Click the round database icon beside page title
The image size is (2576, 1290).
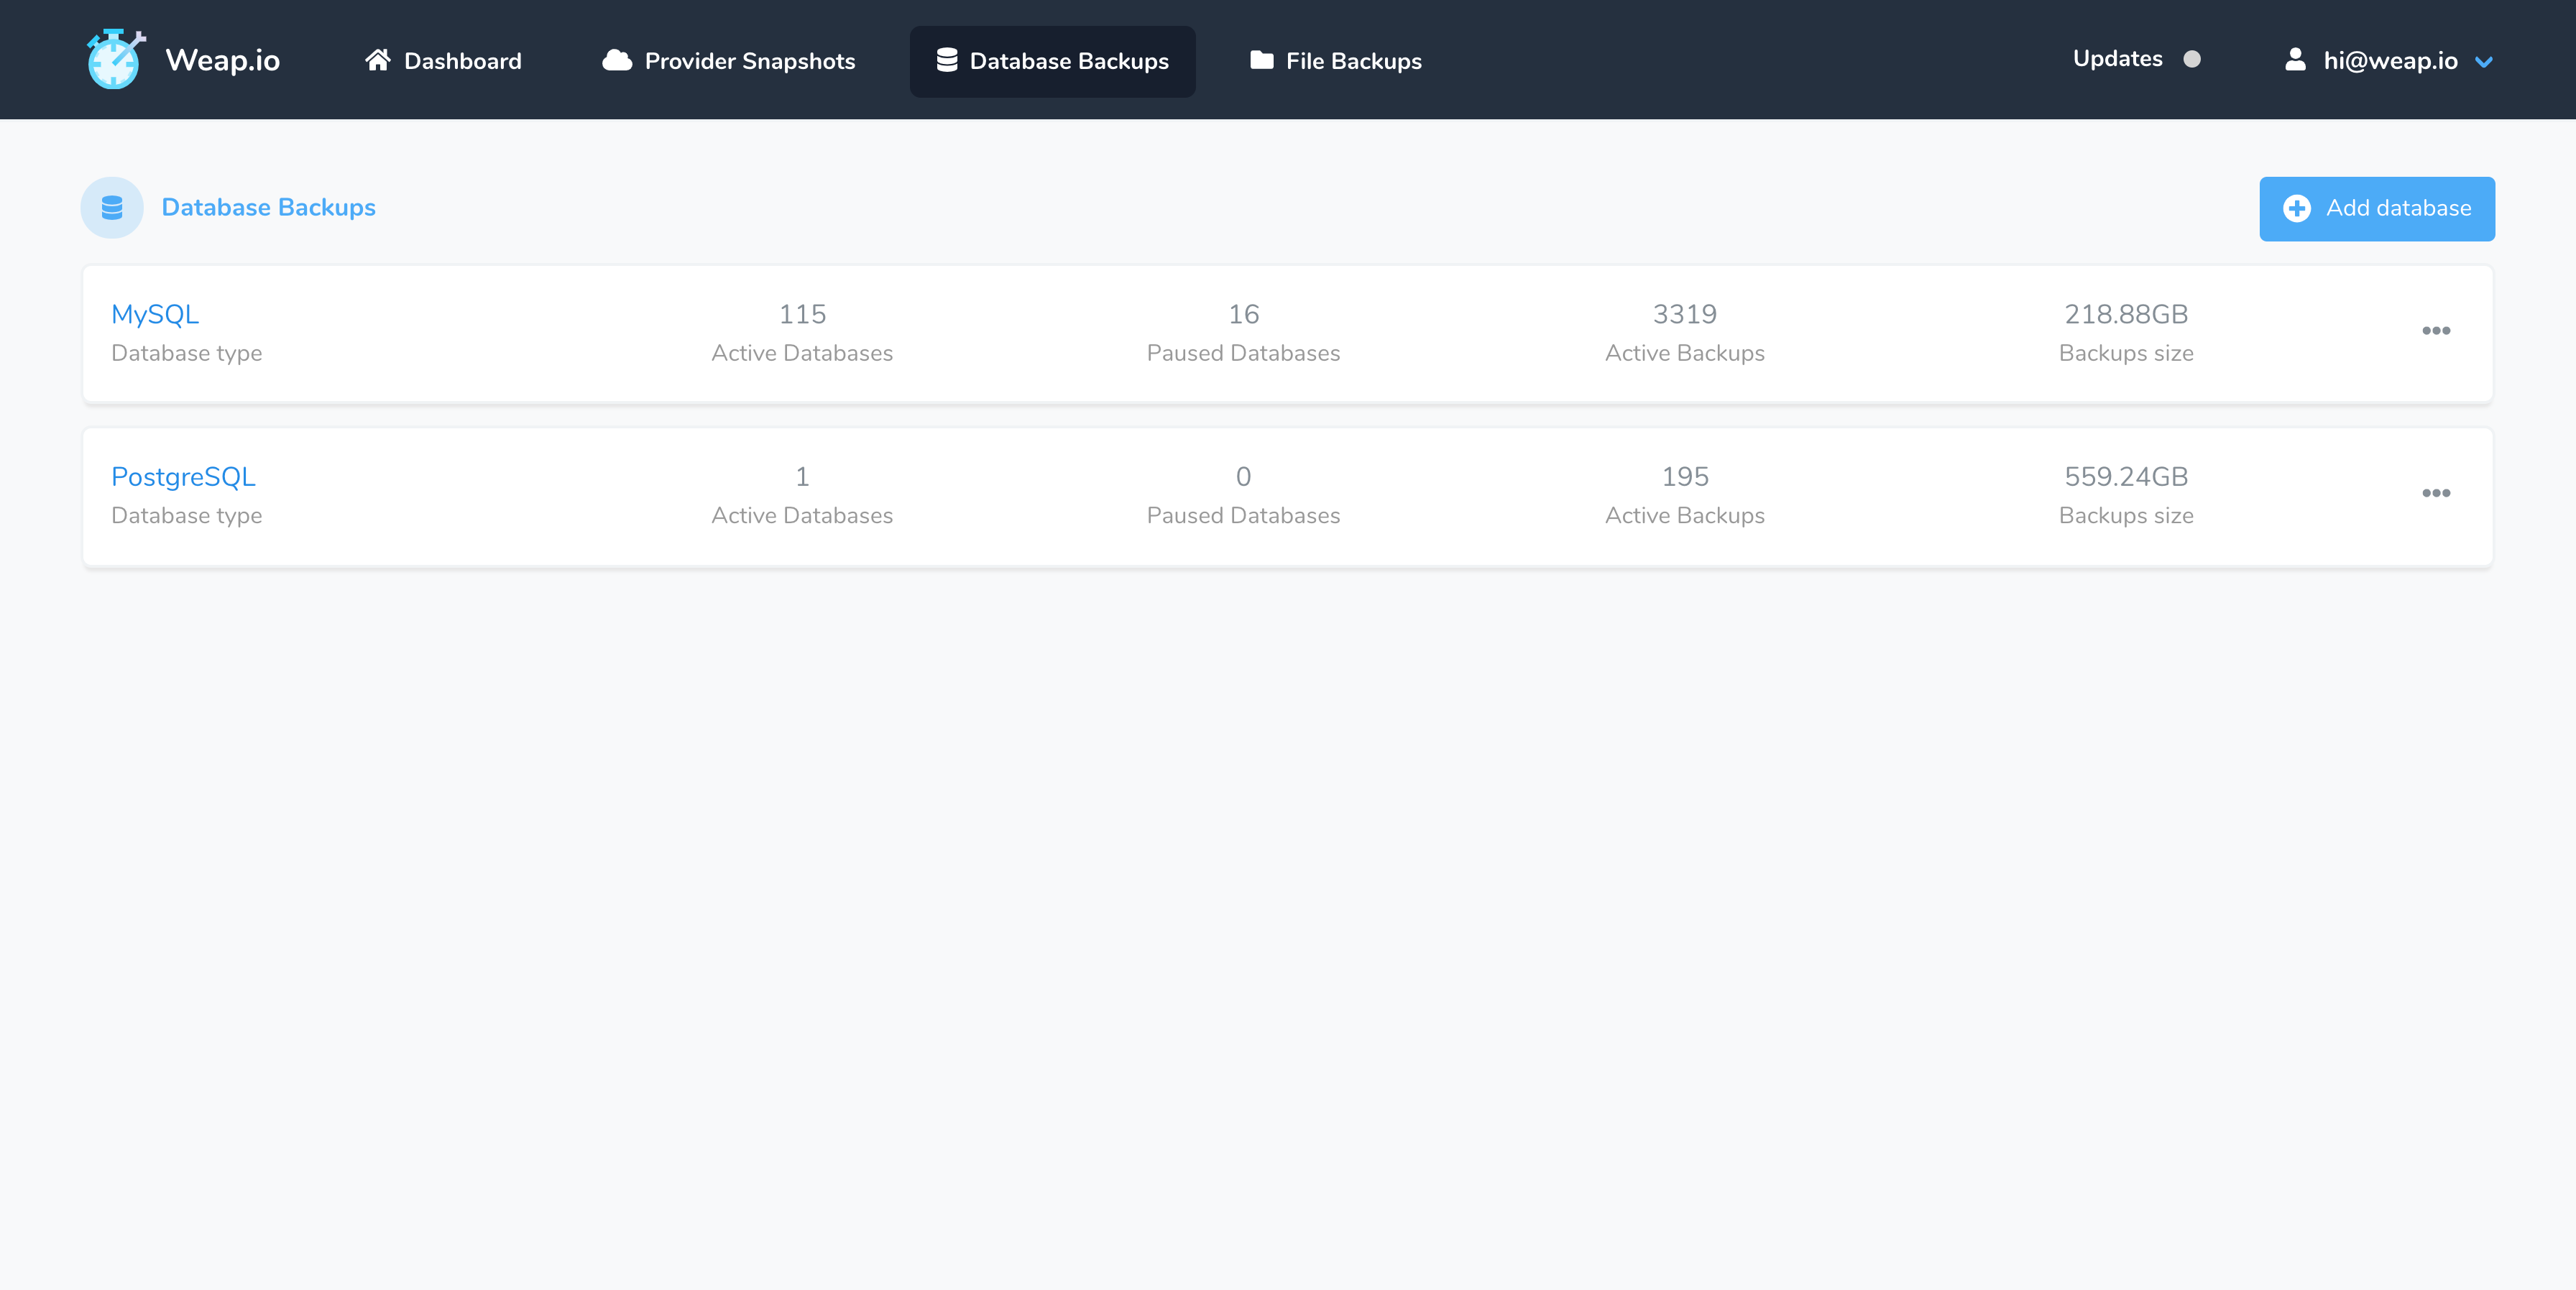pos(112,207)
